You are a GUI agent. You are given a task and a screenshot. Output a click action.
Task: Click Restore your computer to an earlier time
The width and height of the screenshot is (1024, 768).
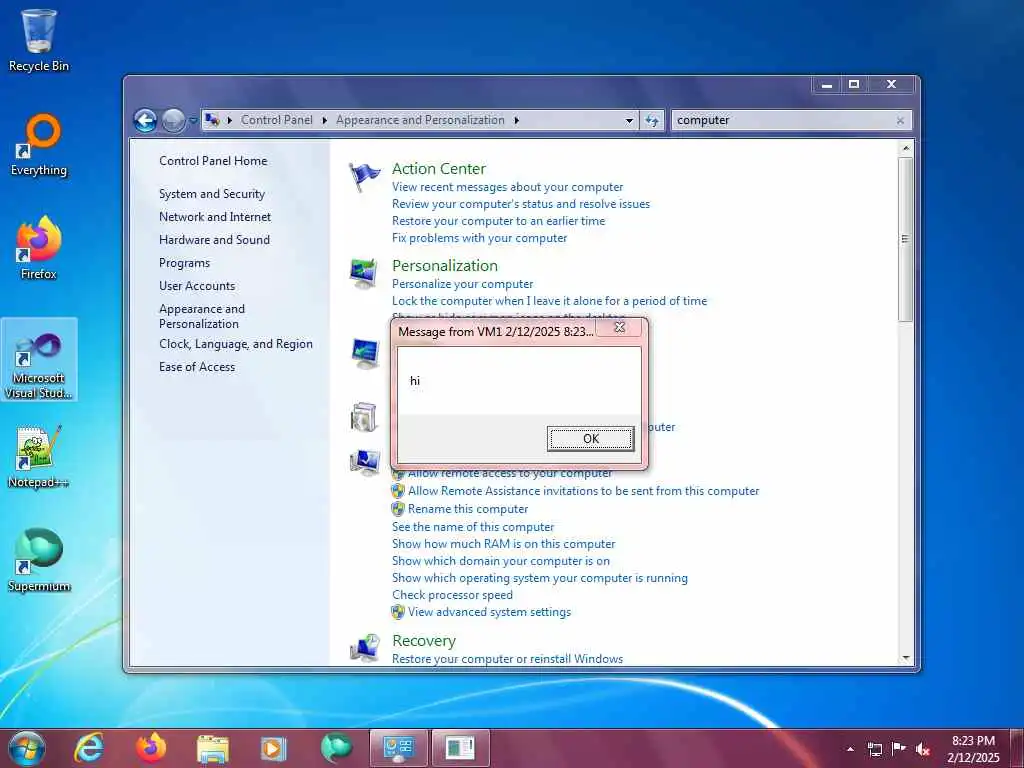[498, 221]
